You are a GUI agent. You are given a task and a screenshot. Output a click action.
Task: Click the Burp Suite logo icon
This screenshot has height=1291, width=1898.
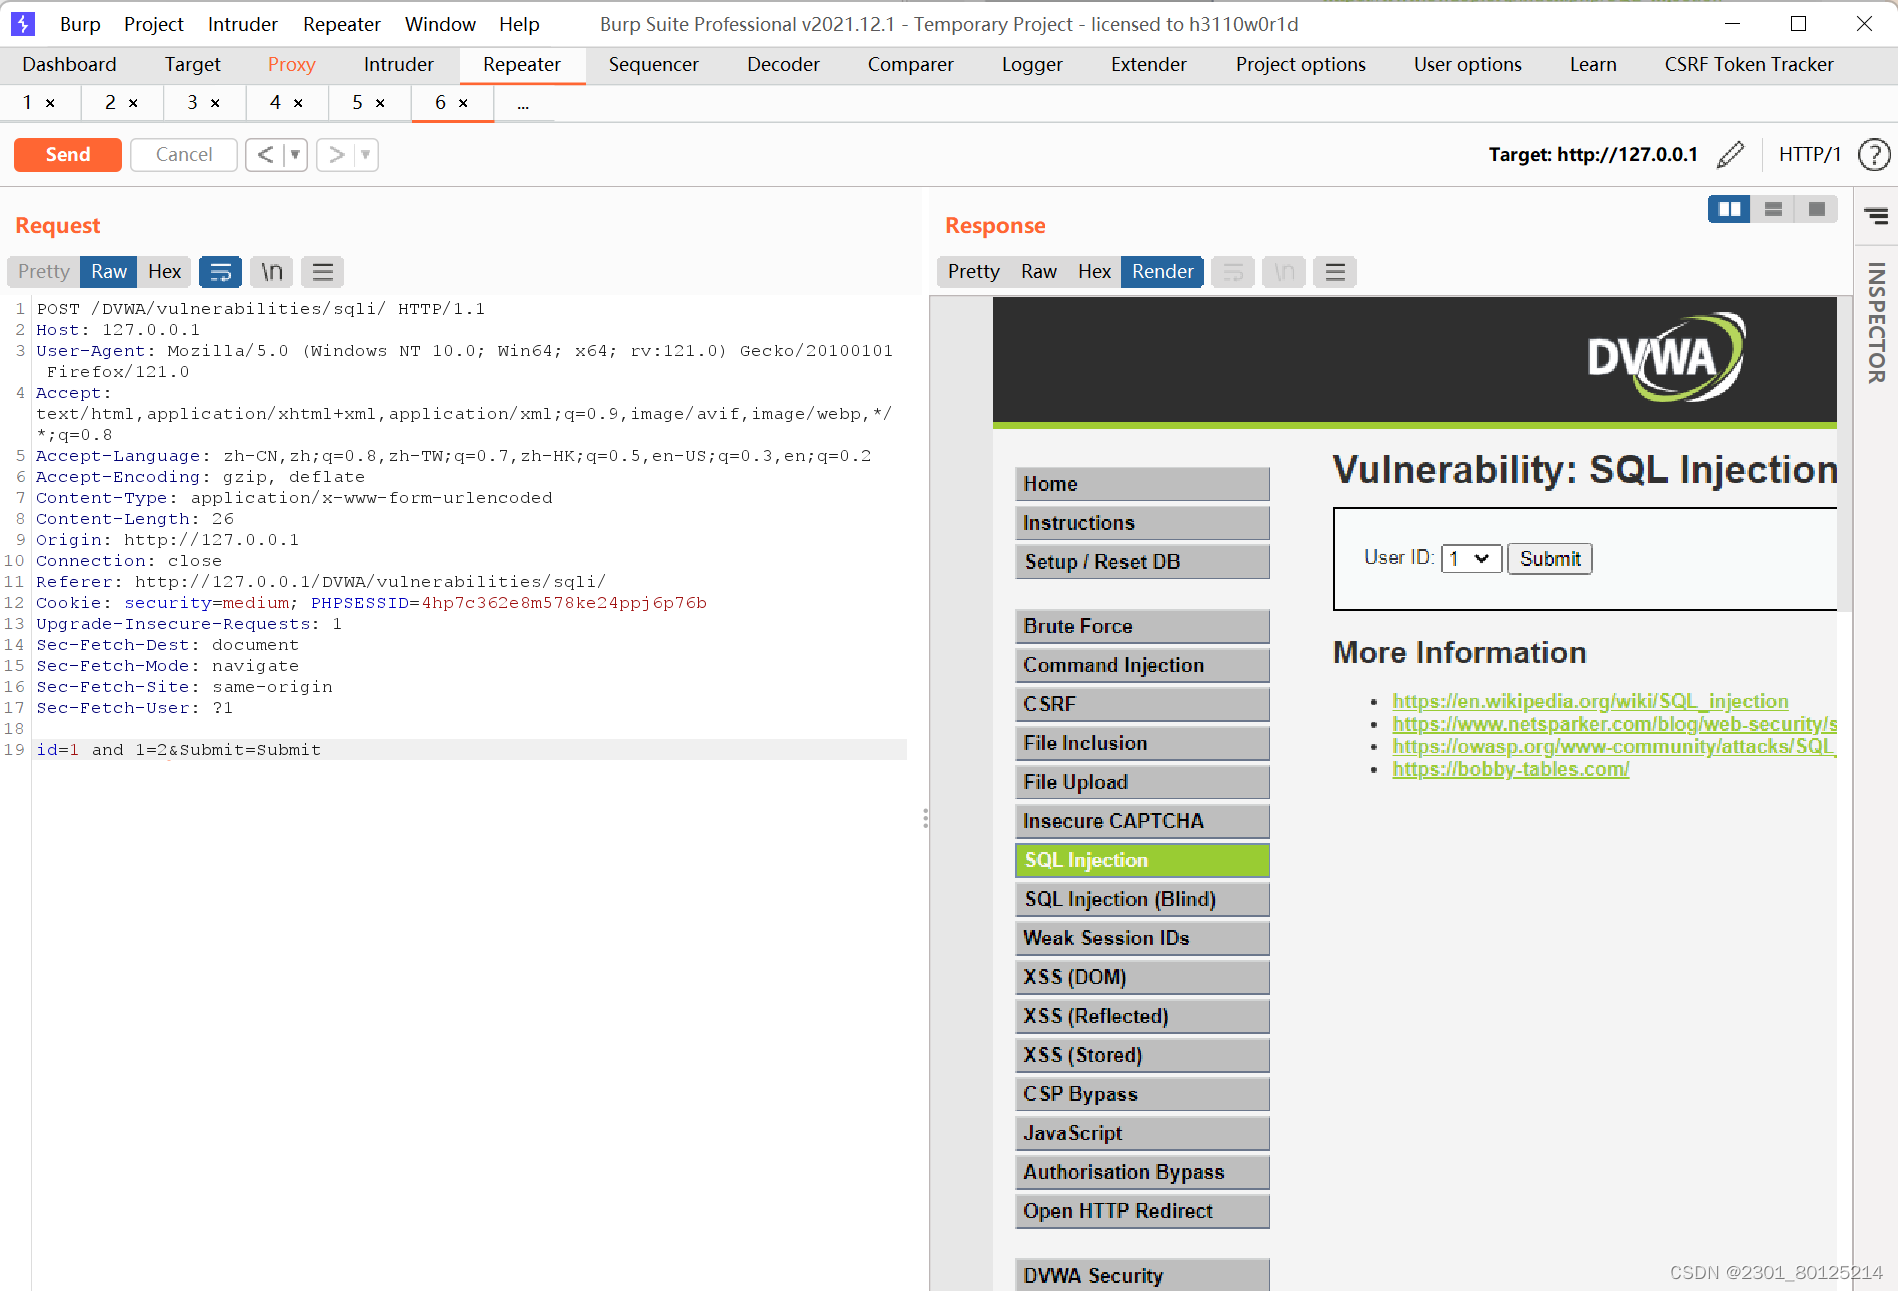click(22, 23)
